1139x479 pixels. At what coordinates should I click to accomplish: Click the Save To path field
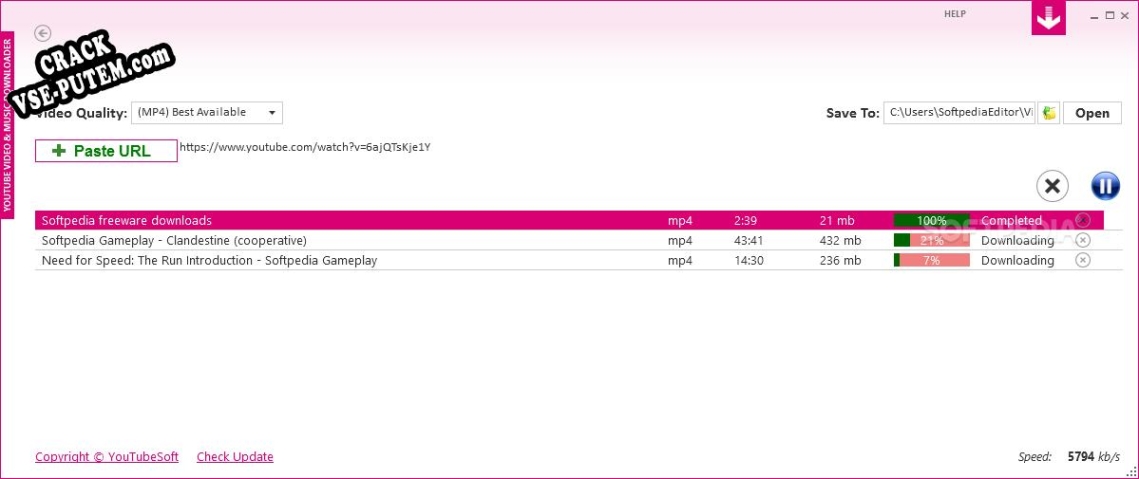pos(959,113)
